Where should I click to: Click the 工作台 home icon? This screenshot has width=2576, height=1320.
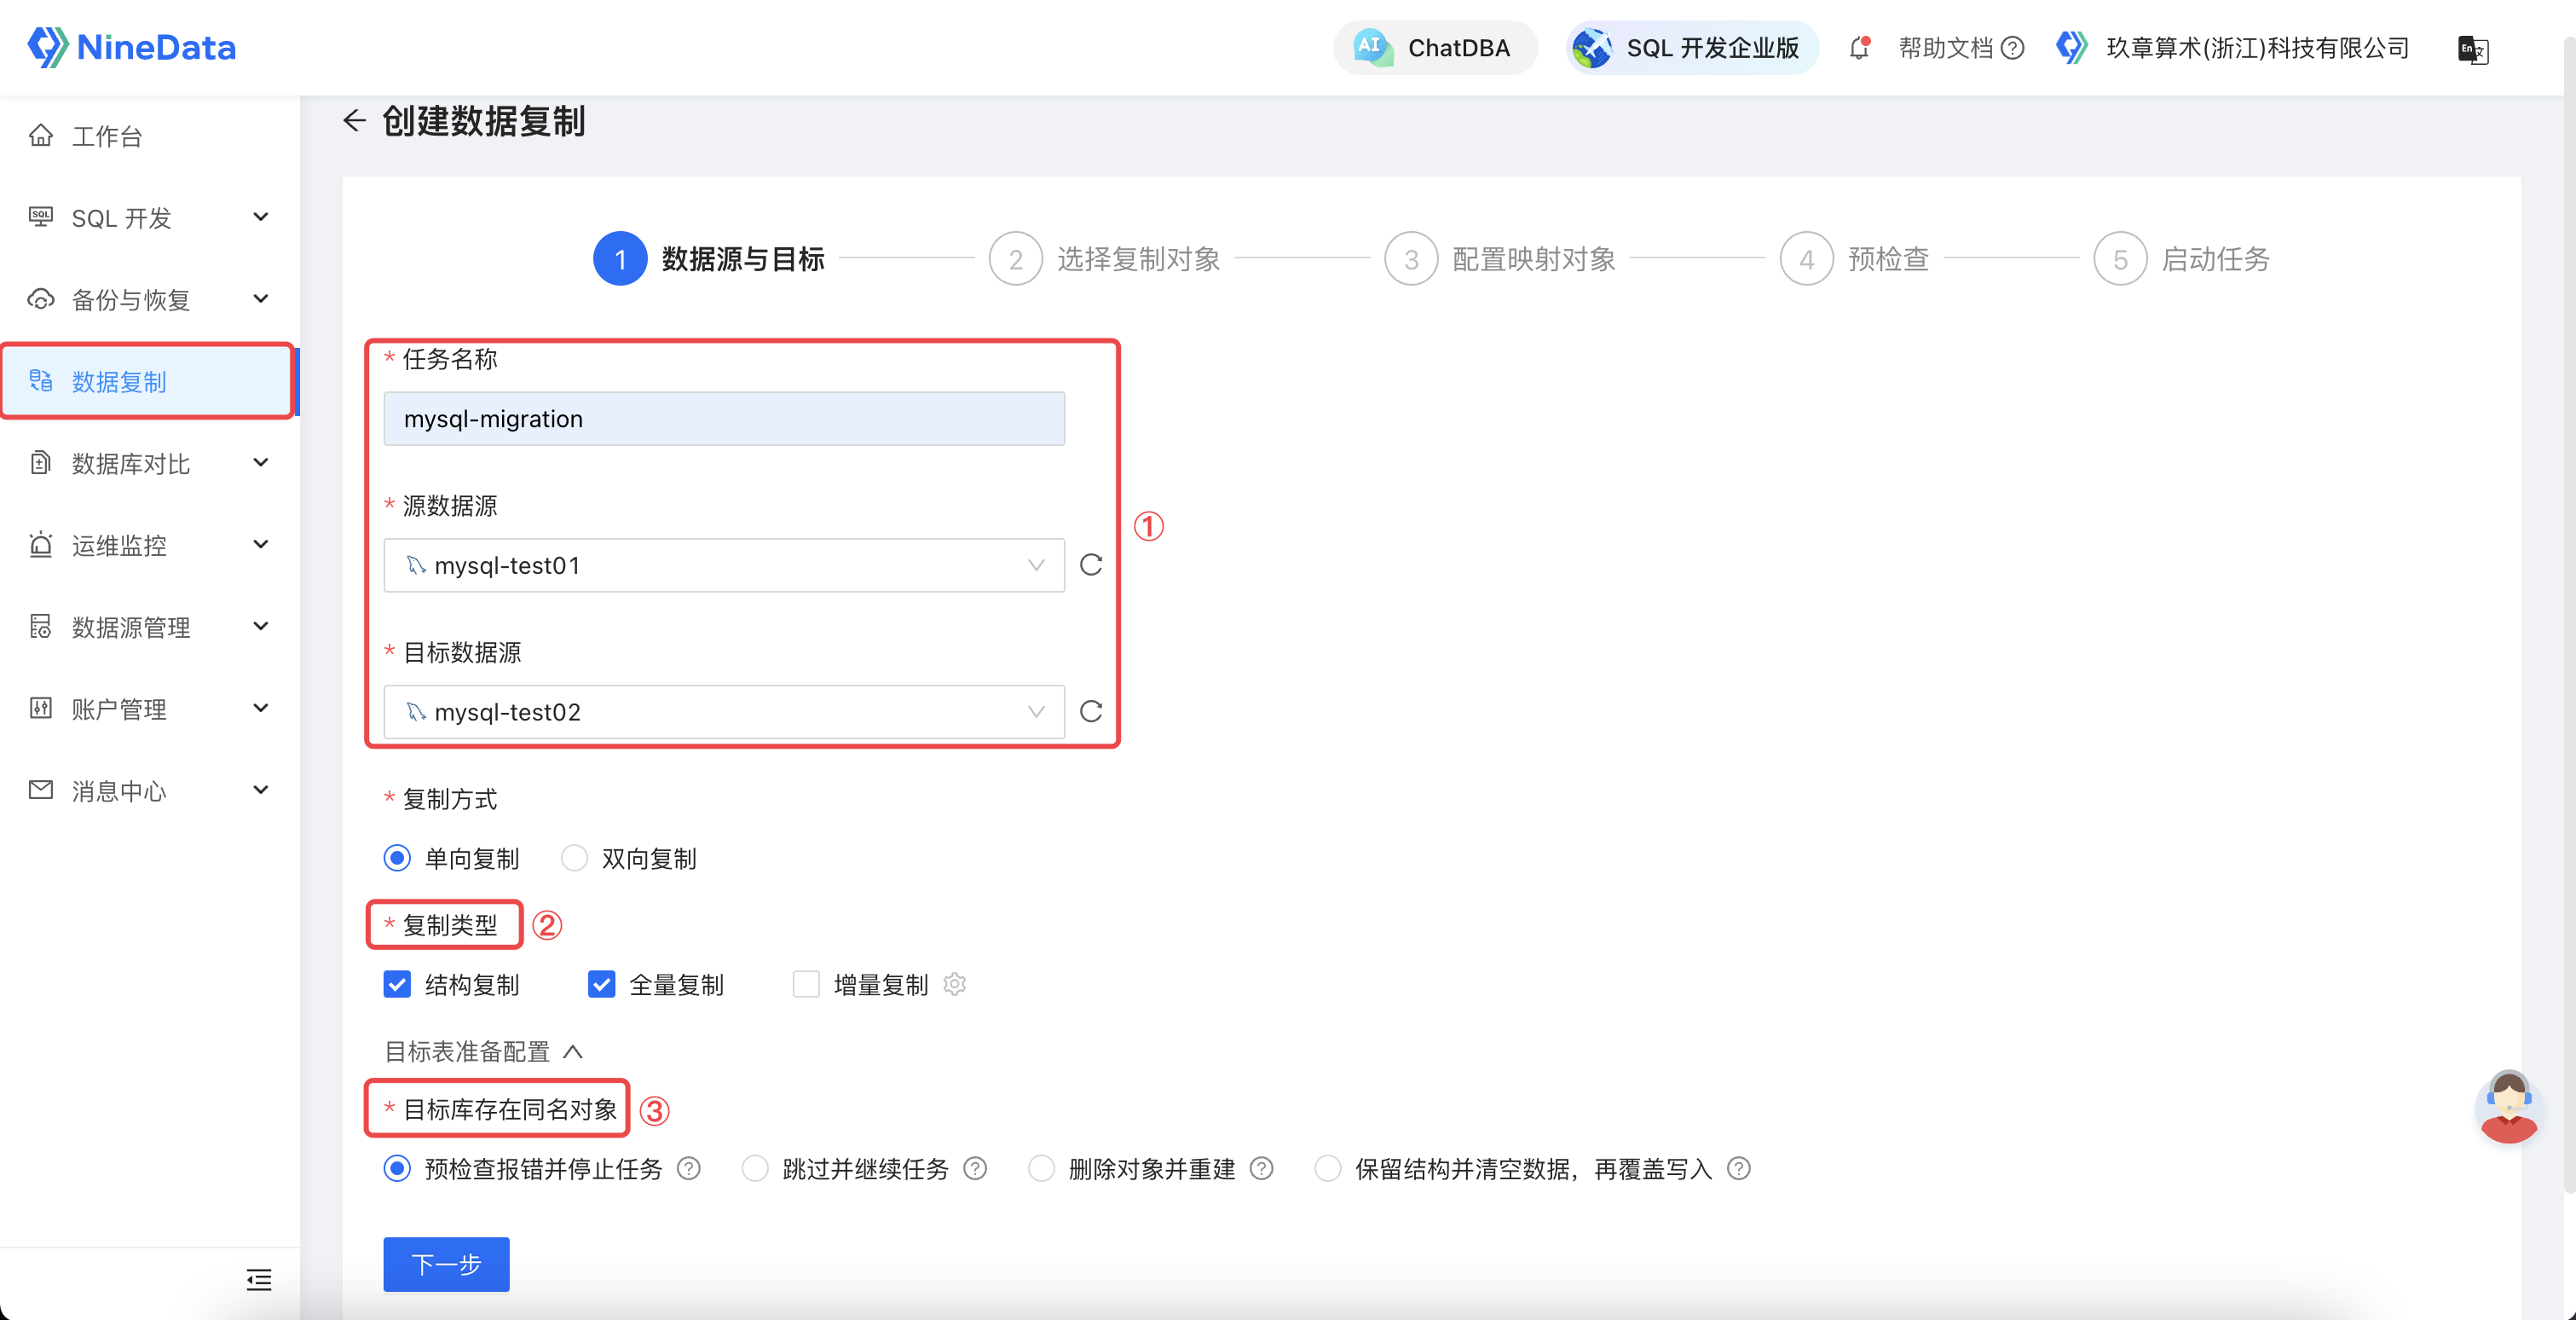click(40, 135)
